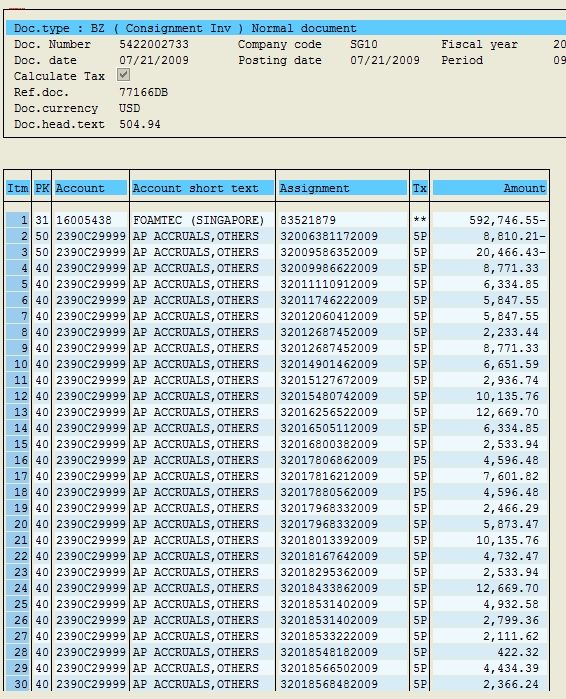
Task: Click amount 7,601.82
Action: click(511, 477)
